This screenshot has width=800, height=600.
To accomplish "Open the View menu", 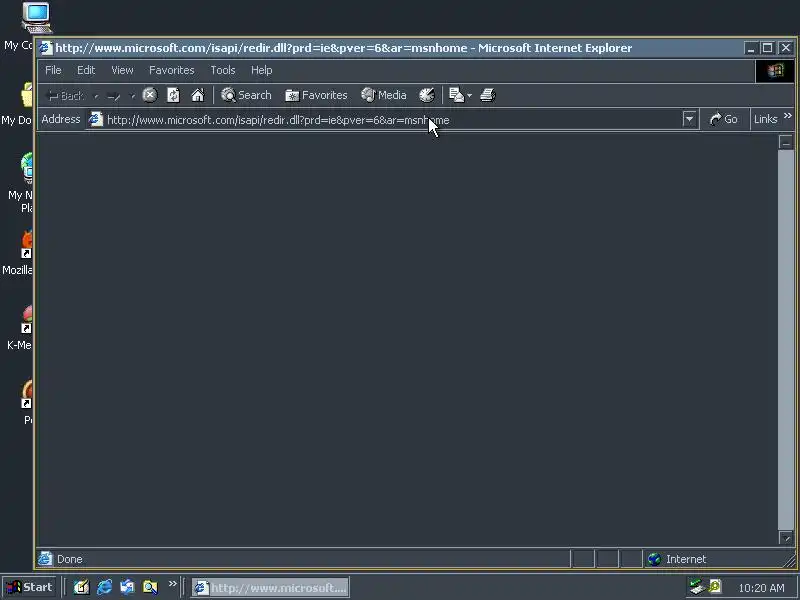I will coord(122,70).
